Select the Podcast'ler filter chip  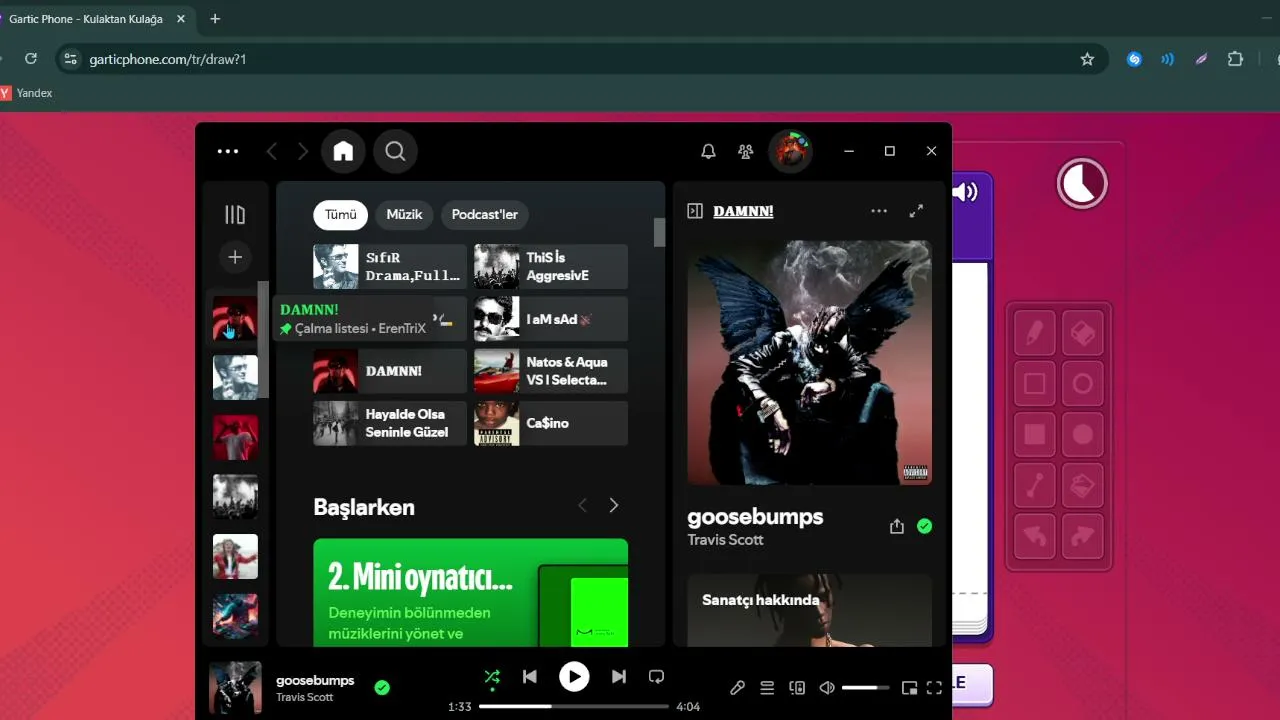(x=485, y=215)
